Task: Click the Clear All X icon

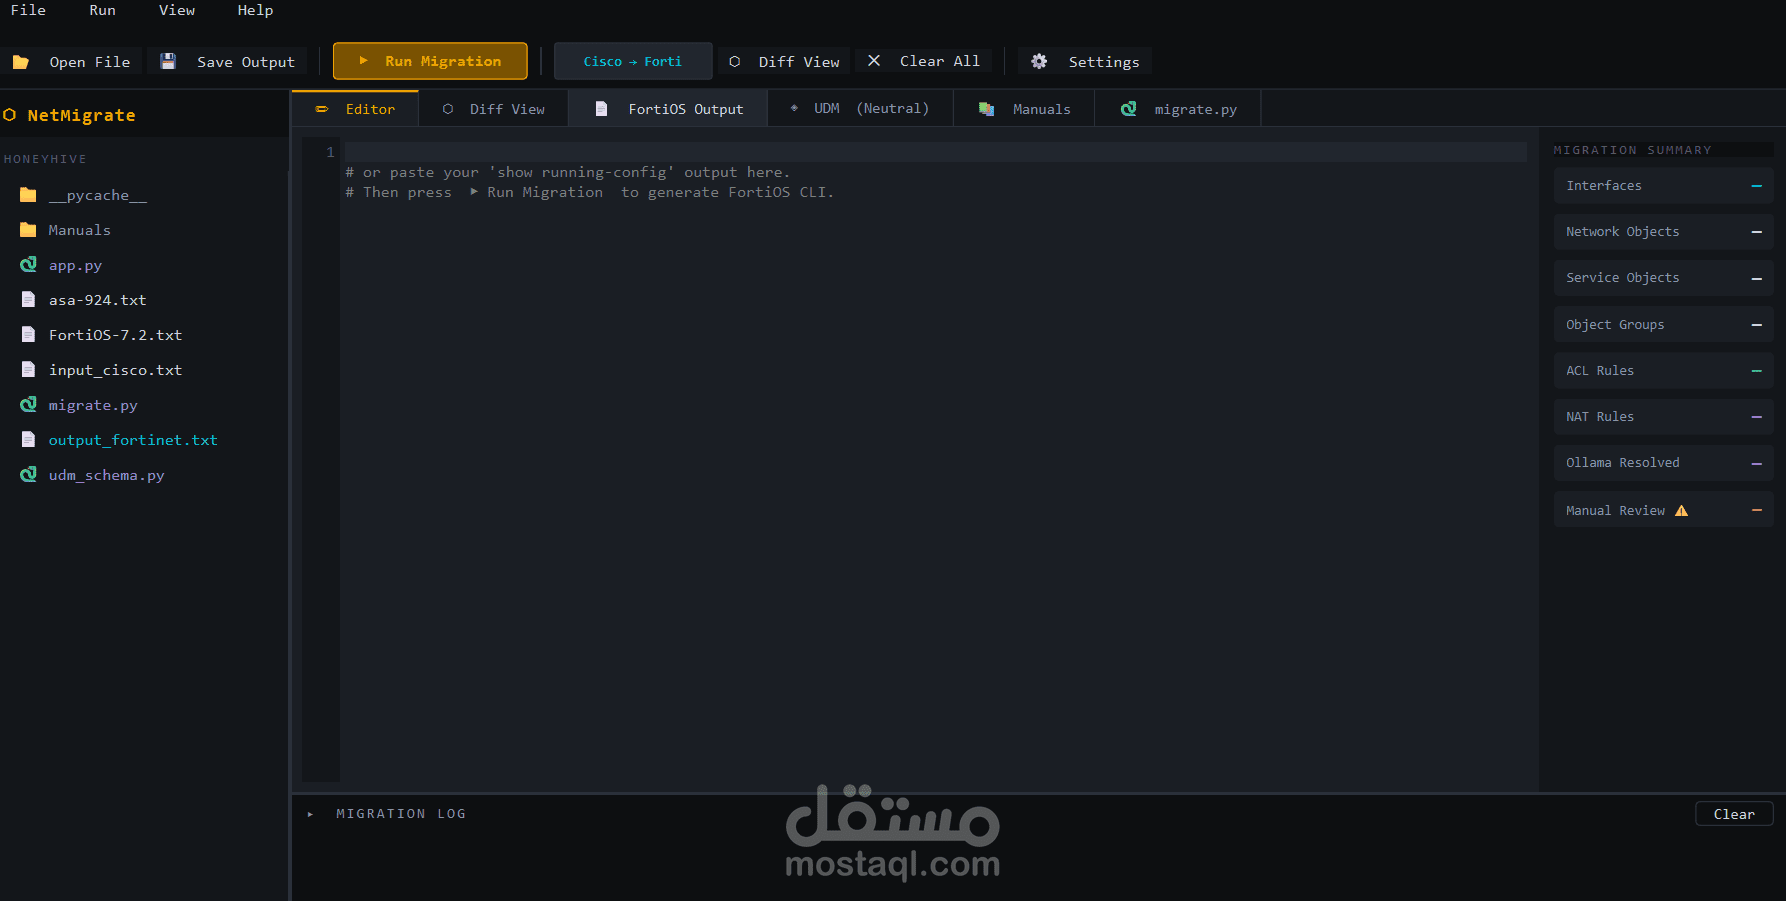Action: click(874, 61)
